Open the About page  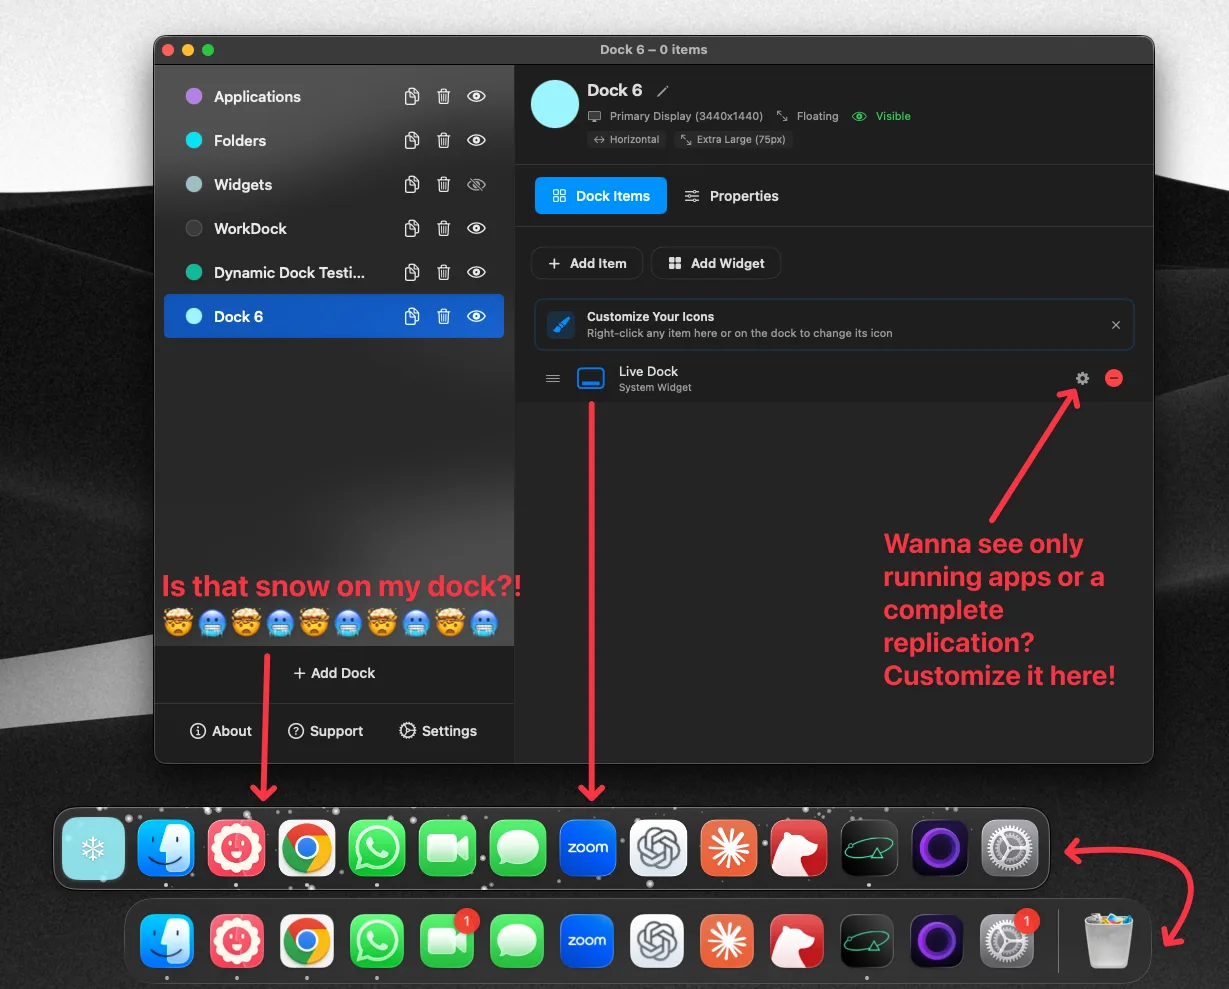click(221, 731)
